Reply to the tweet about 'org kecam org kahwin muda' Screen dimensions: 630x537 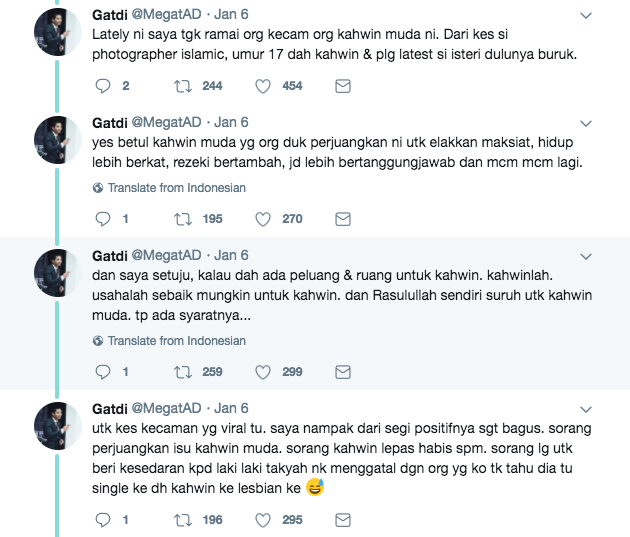(x=102, y=86)
